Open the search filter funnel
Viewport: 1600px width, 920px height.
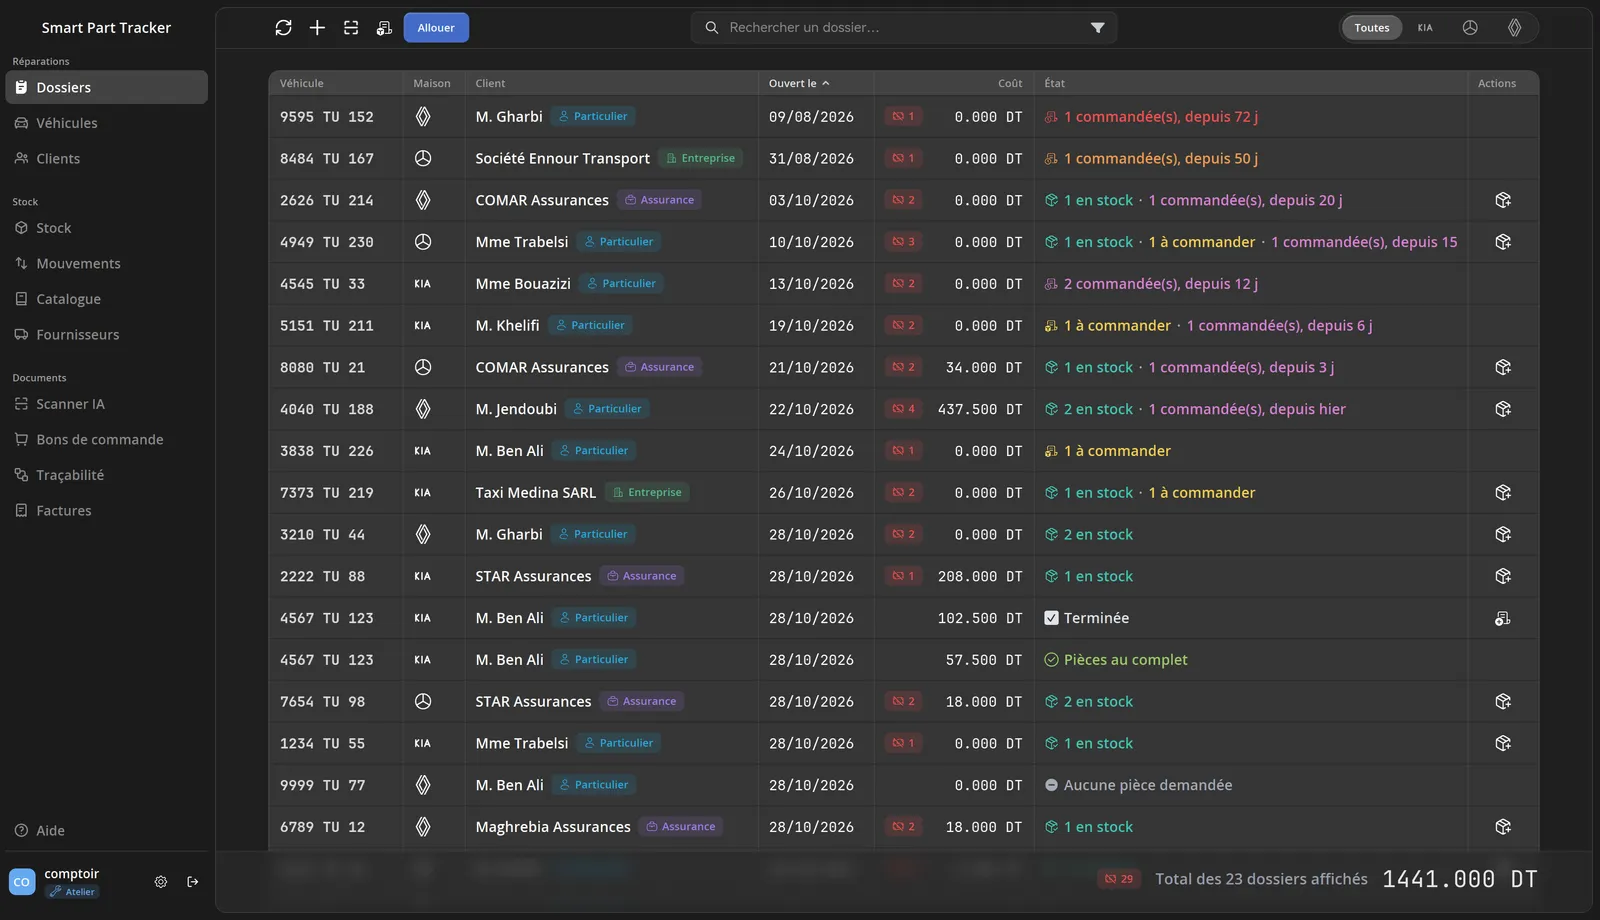(x=1098, y=28)
